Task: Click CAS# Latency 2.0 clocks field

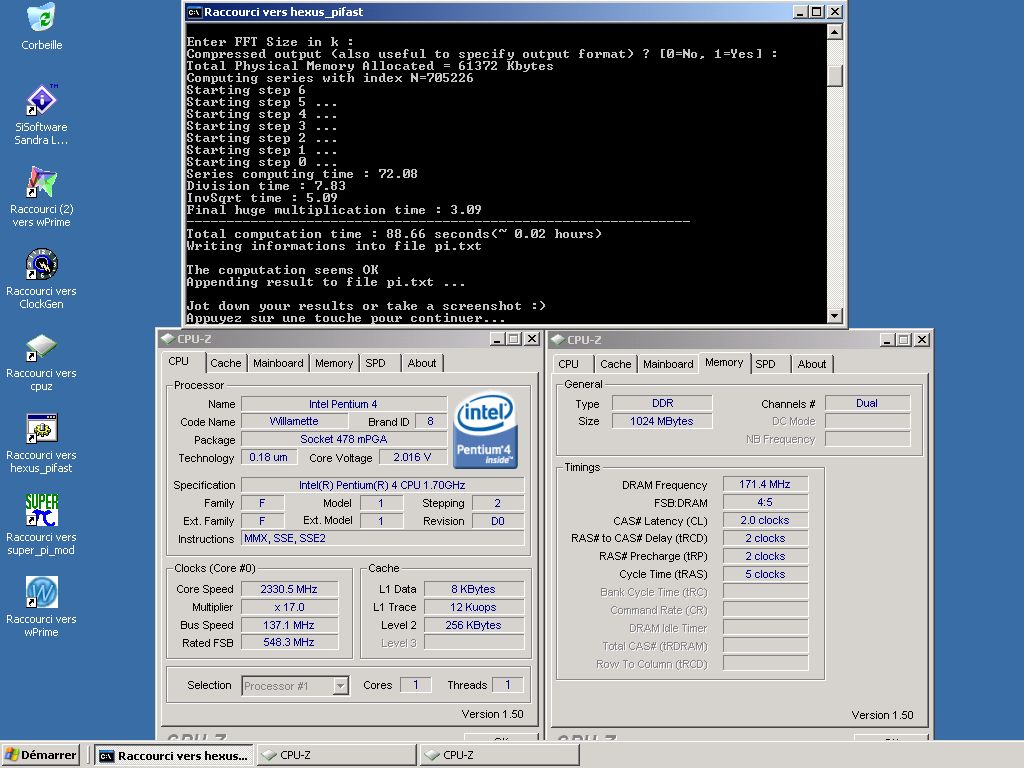Action: tap(765, 520)
